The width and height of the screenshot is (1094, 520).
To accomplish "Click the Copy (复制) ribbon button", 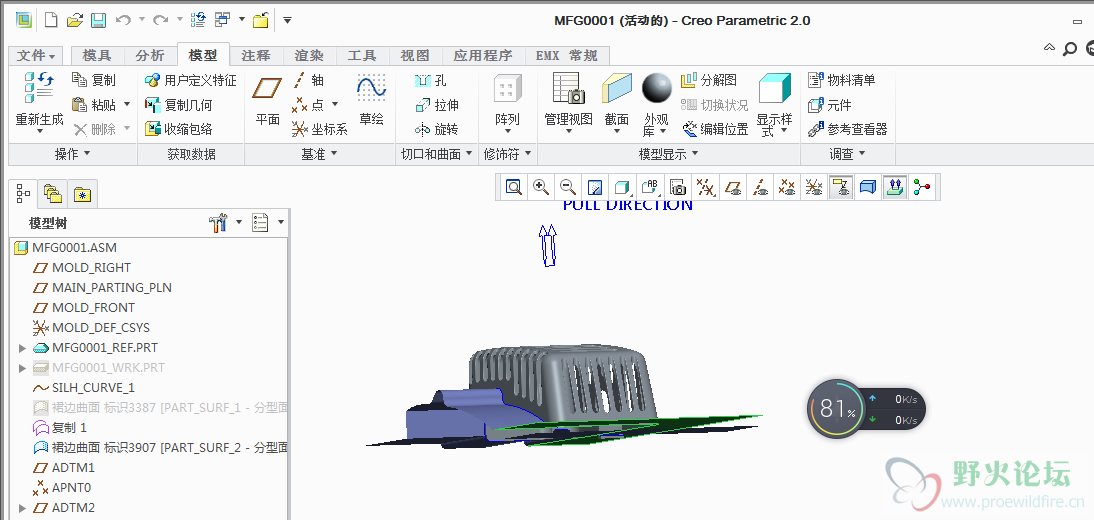I will [94, 80].
